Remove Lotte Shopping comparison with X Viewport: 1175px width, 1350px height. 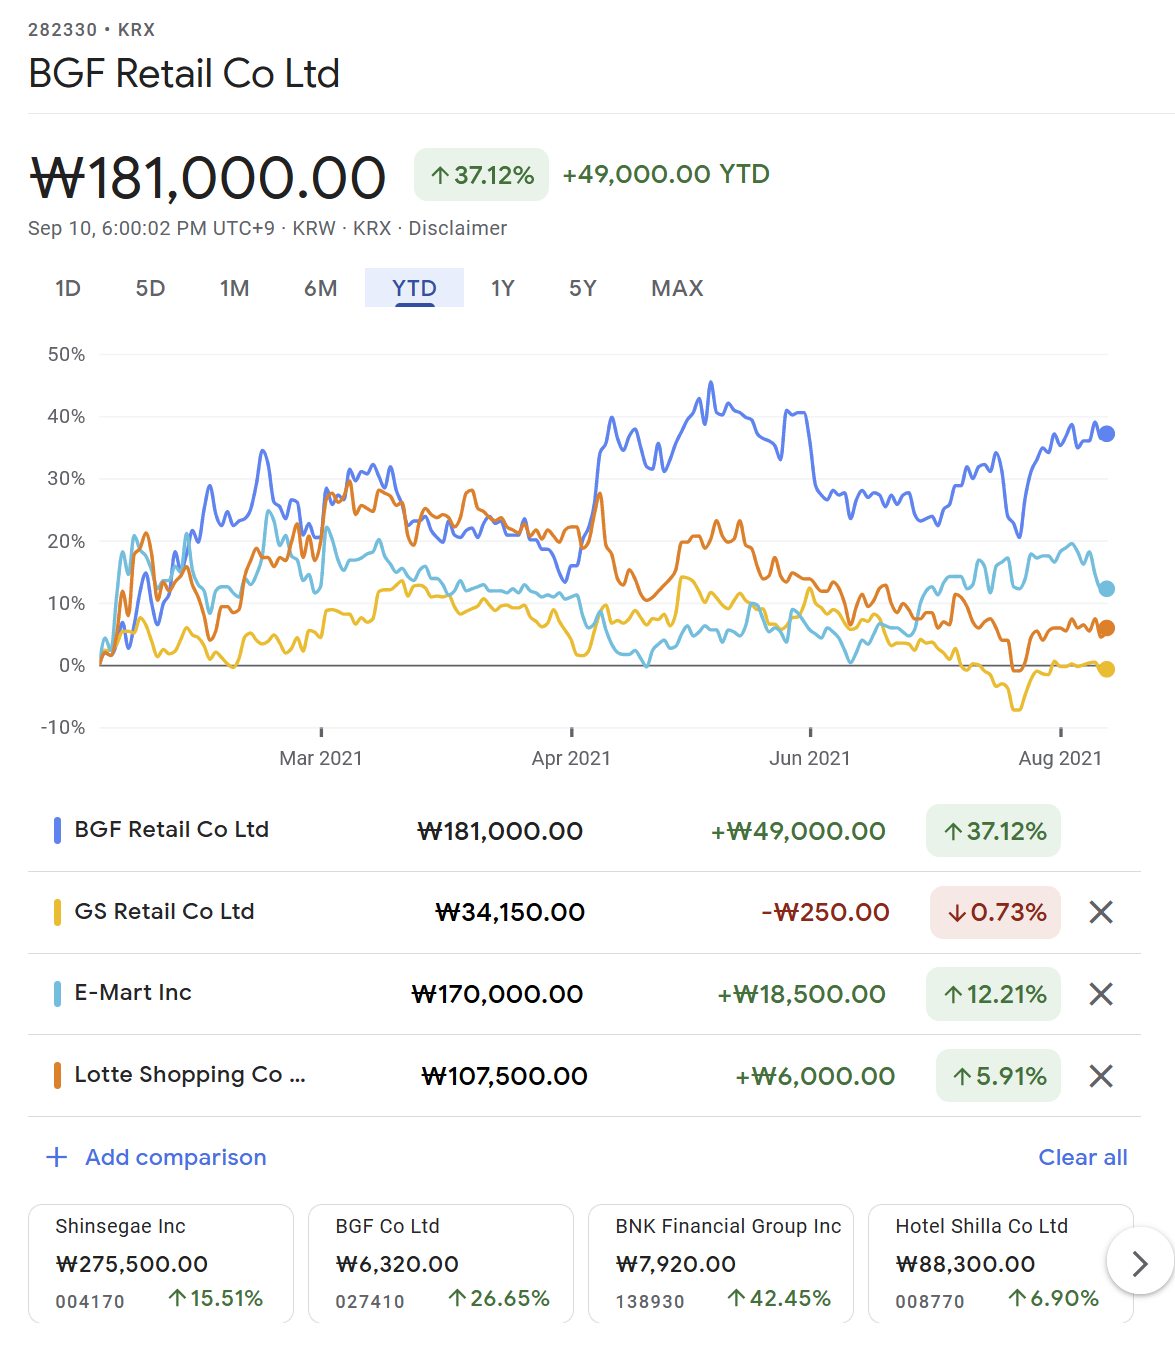click(1100, 1076)
